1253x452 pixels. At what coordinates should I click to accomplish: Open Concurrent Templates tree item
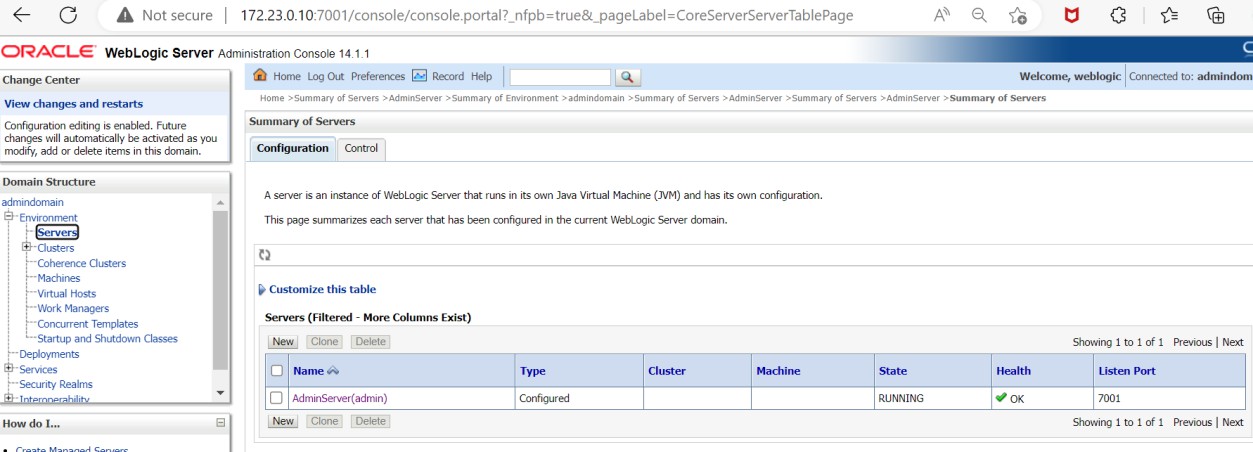88,324
